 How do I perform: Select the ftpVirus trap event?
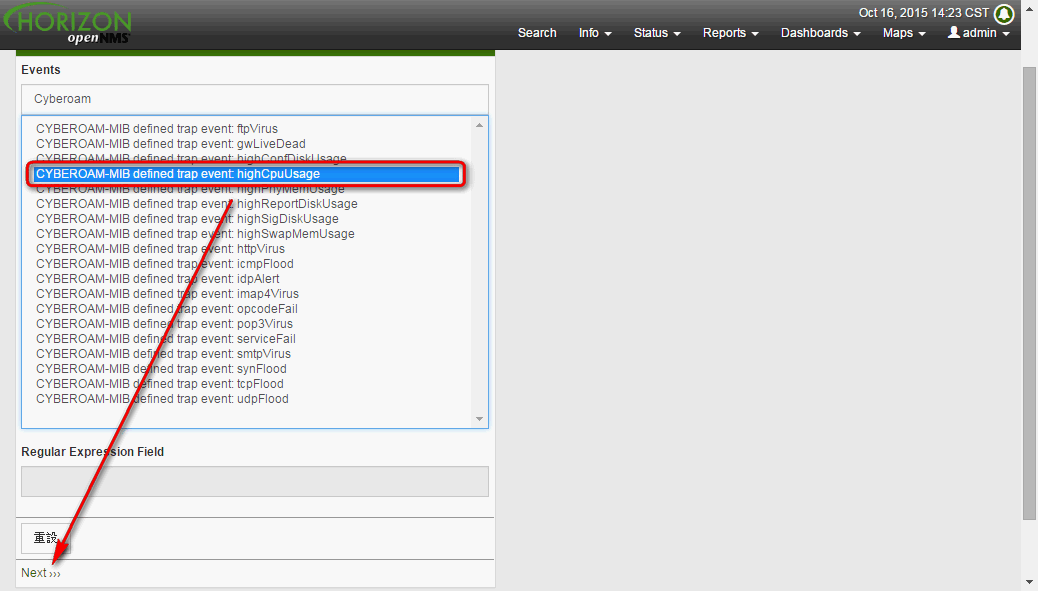tap(157, 128)
